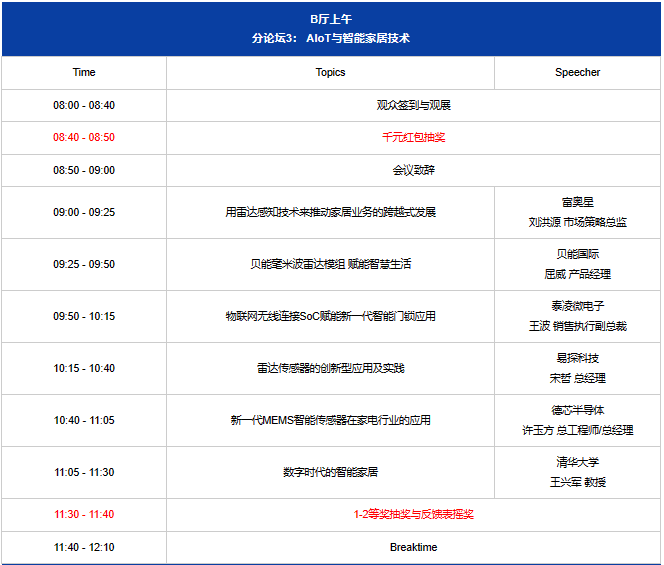Click the speaker company '富奥星'

pos(578,202)
